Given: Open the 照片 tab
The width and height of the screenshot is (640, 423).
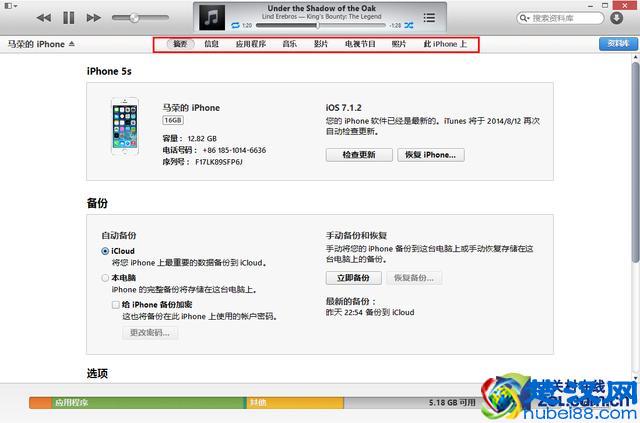Looking at the screenshot, I should point(399,44).
